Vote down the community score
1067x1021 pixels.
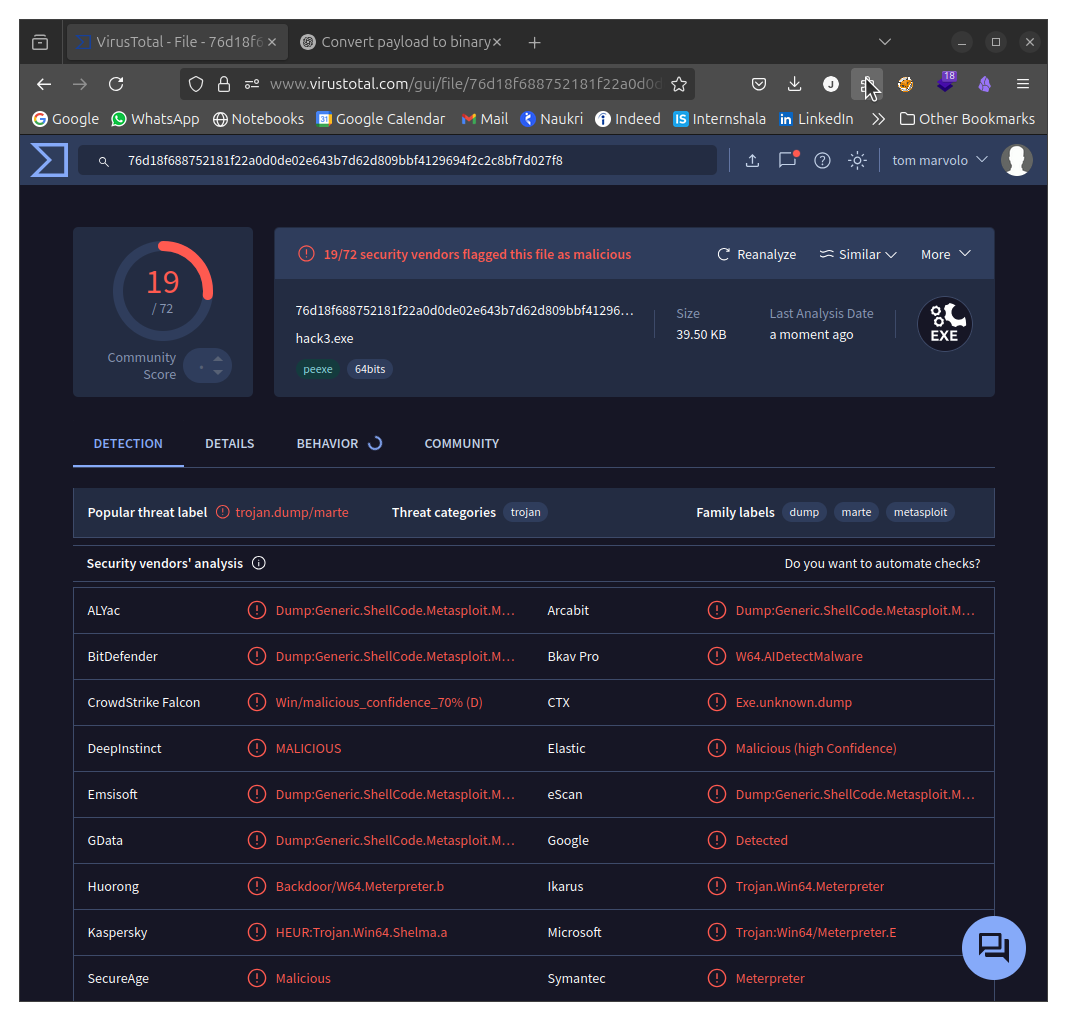218,372
